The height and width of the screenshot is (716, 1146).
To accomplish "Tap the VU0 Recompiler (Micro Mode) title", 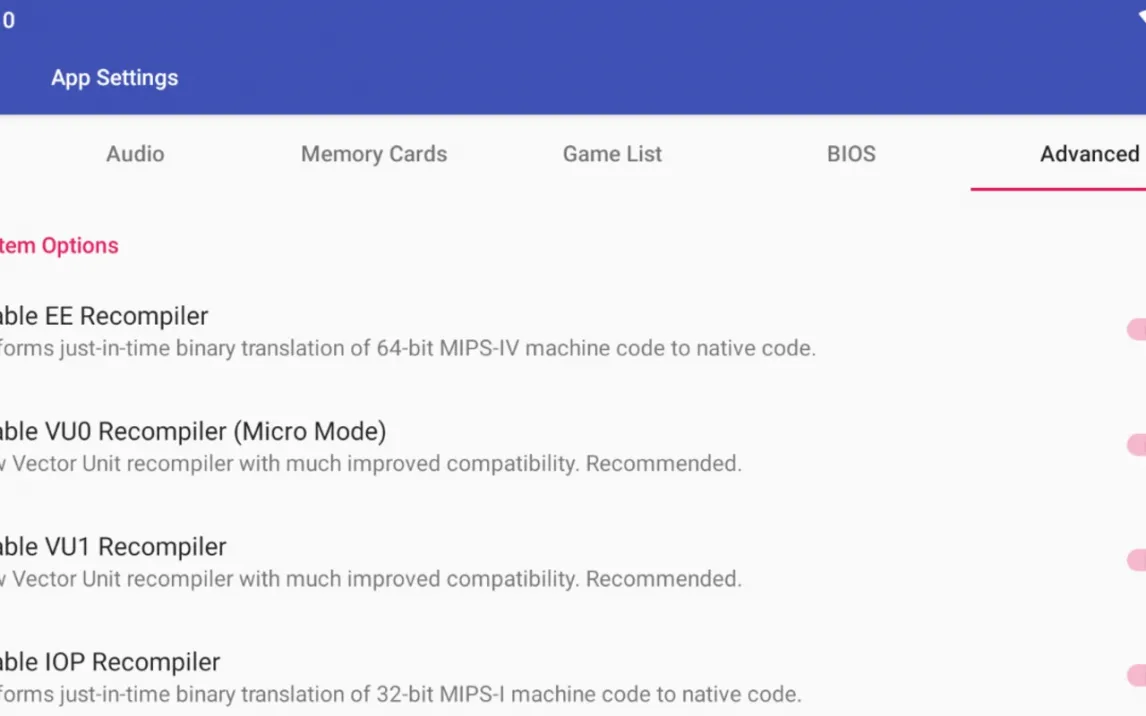I will tap(193, 431).
